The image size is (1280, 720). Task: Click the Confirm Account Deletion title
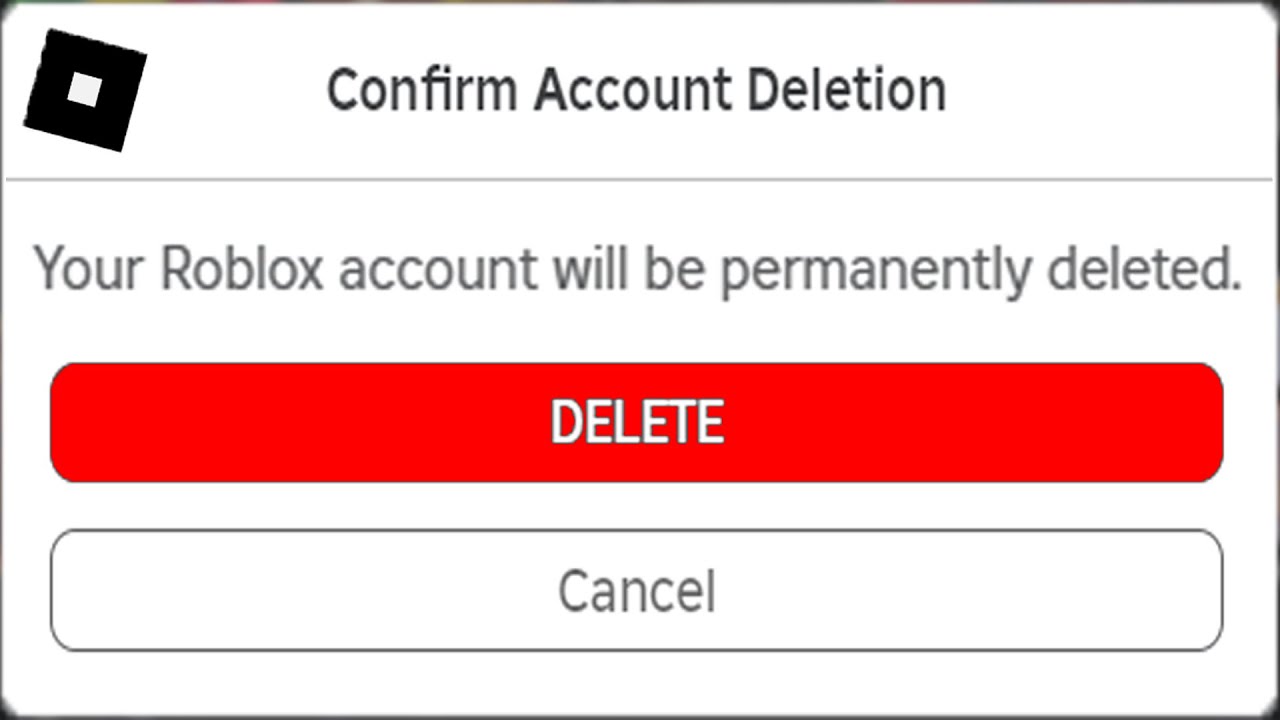click(636, 89)
